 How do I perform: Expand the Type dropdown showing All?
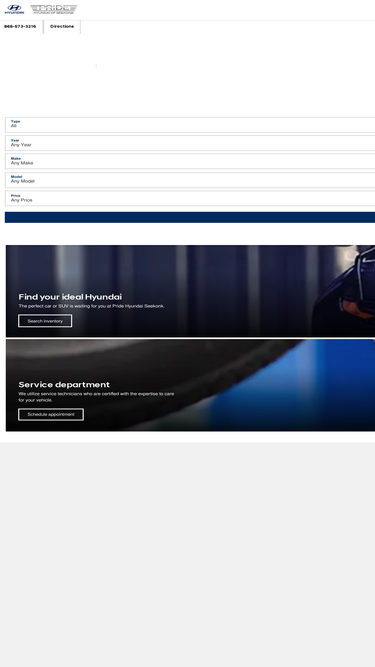(190, 125)
